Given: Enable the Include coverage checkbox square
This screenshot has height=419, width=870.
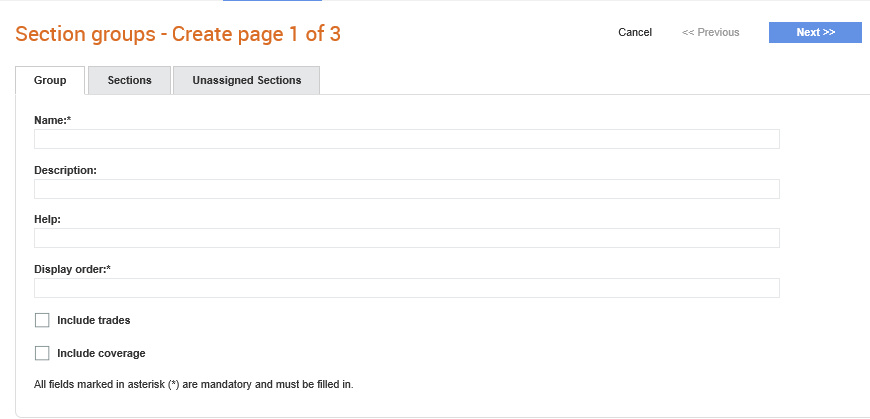Looking at the screenshot, I should point(42,353).
